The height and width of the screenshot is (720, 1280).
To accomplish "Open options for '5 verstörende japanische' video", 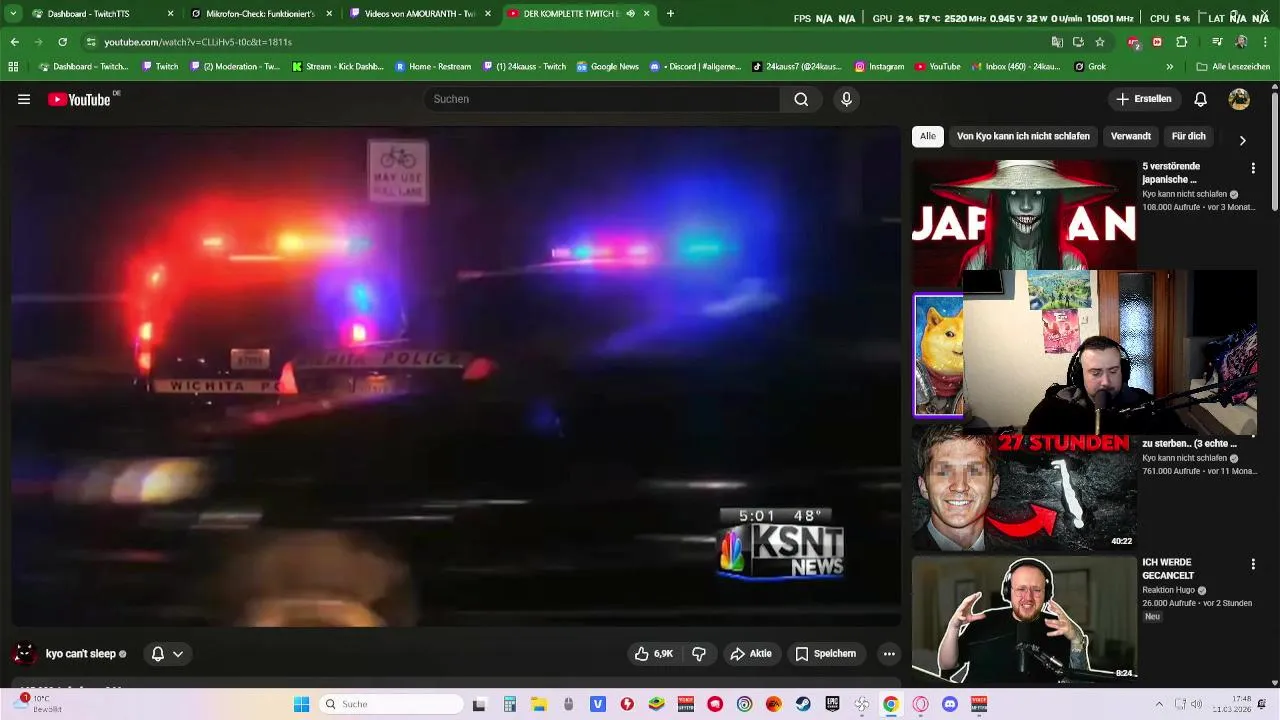I will [1253, 168].
